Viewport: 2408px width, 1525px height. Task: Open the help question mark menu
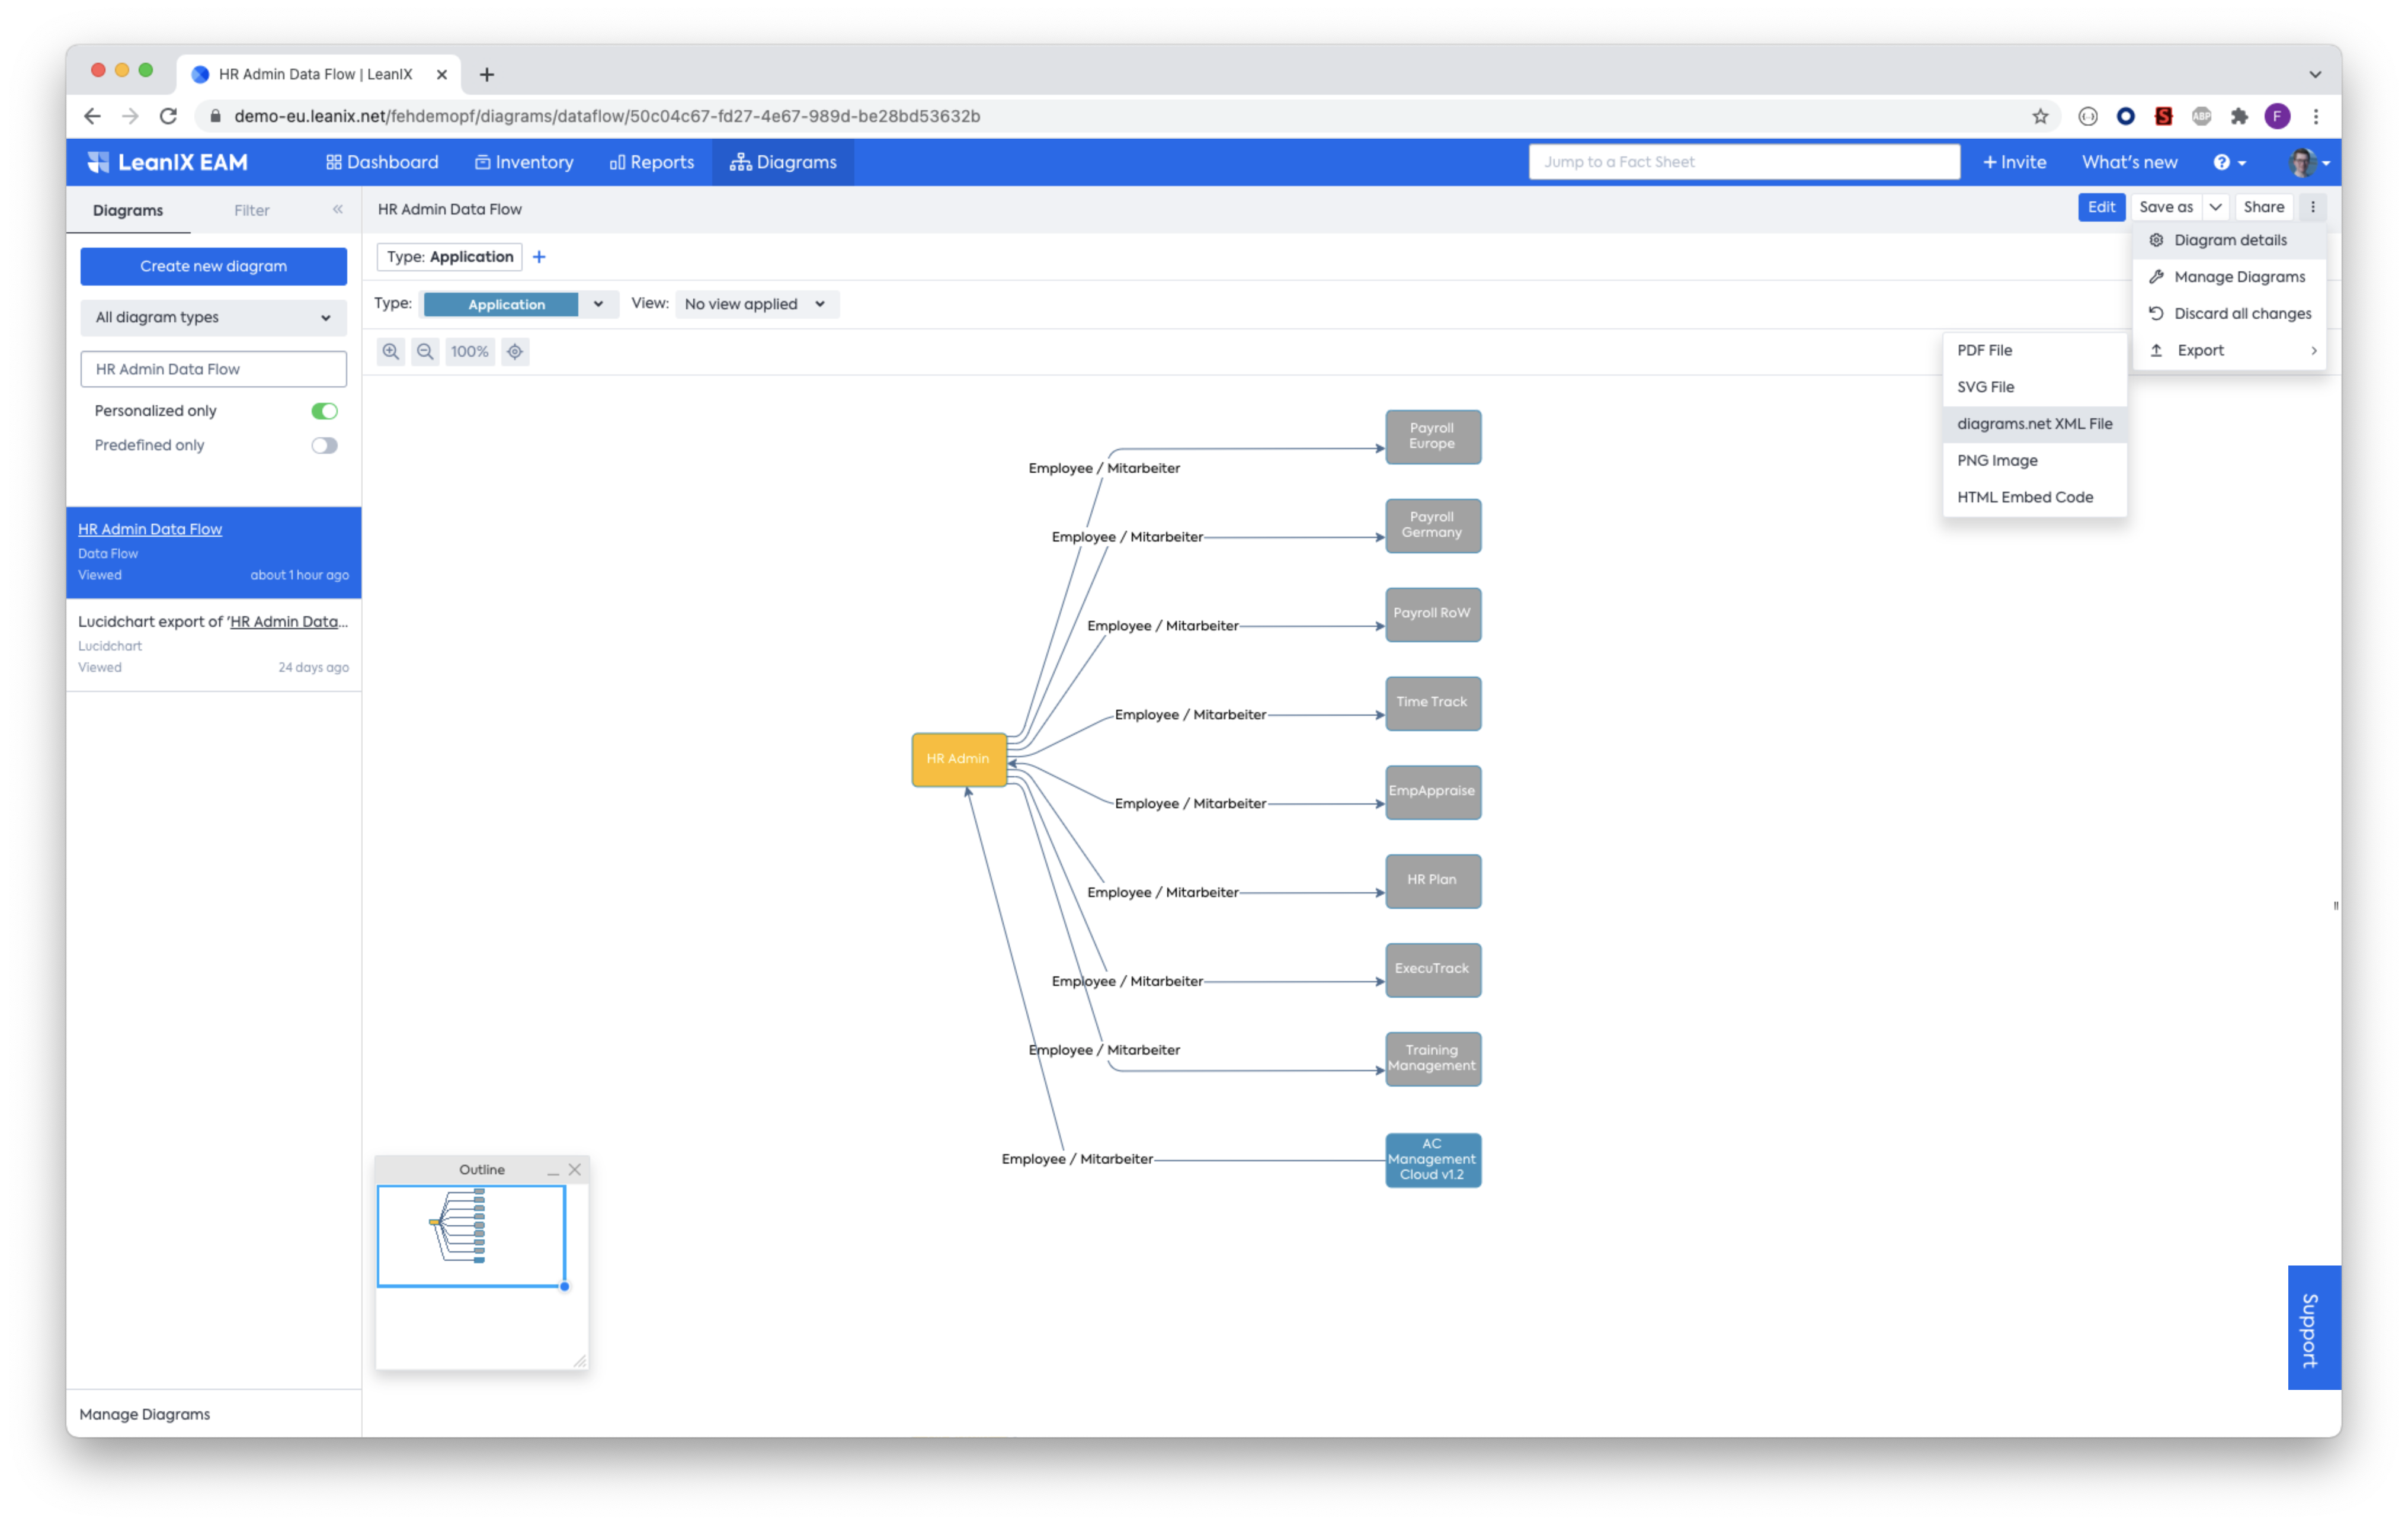coord(2229,162)
